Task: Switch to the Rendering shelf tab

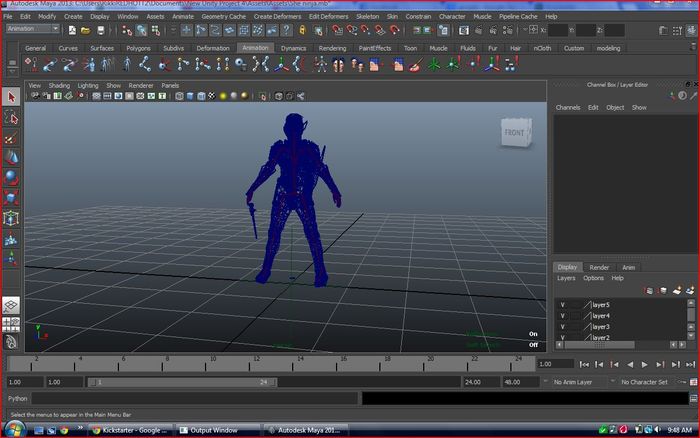Action: (332, 48)
